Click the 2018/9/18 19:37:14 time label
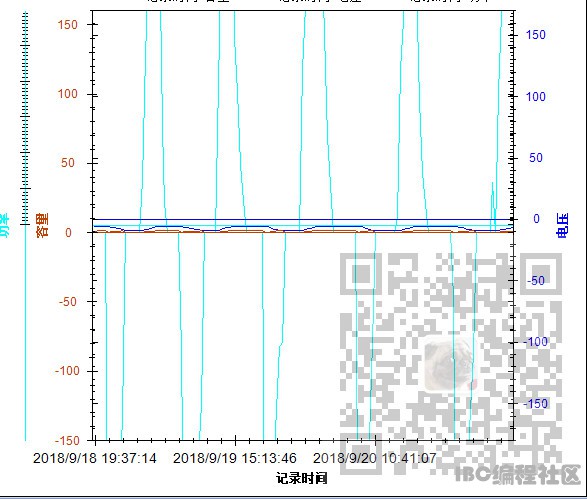This screenshot has width=587, height=499. [x=95, y=458]
